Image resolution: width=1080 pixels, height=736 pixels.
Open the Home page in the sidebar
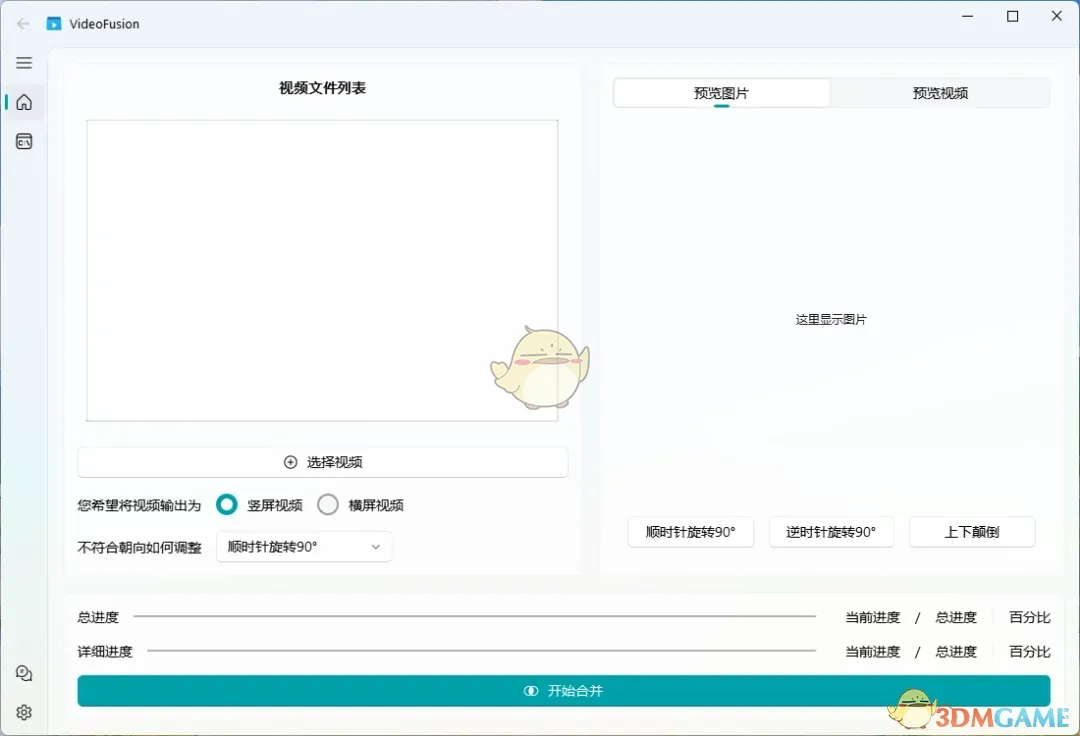click(x=23, y=102)
